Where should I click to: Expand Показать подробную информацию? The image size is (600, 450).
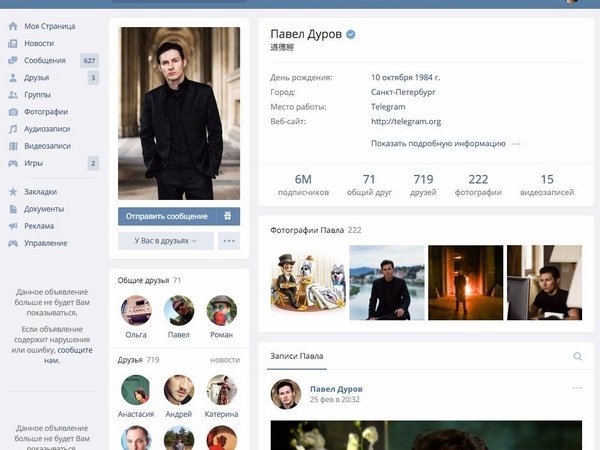coord(438,143)
